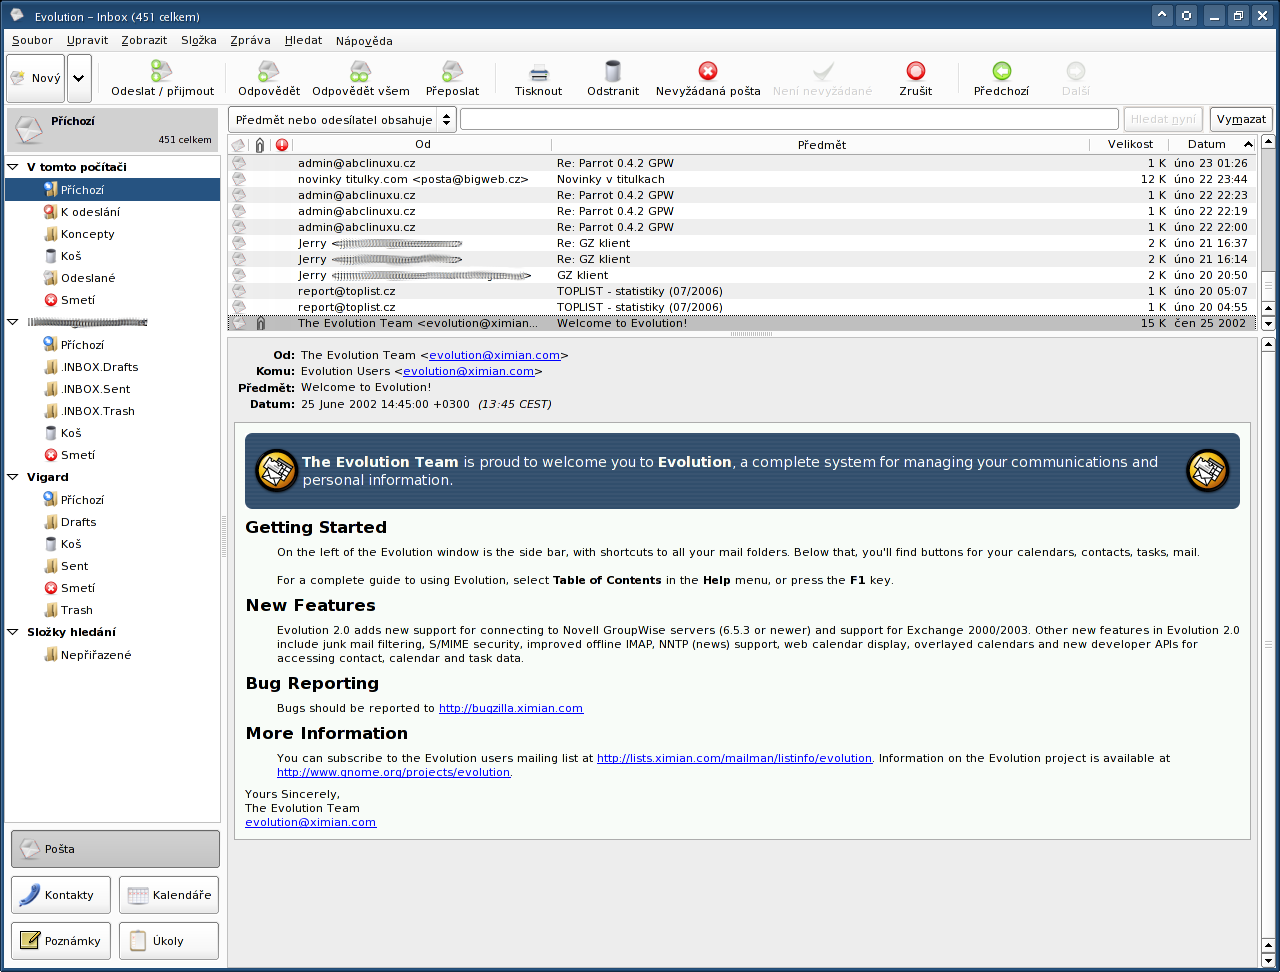Viewport: 1280px width, 972px height.
Task: Switch to the Úkoly tasks component
Action: pos(169,941)
